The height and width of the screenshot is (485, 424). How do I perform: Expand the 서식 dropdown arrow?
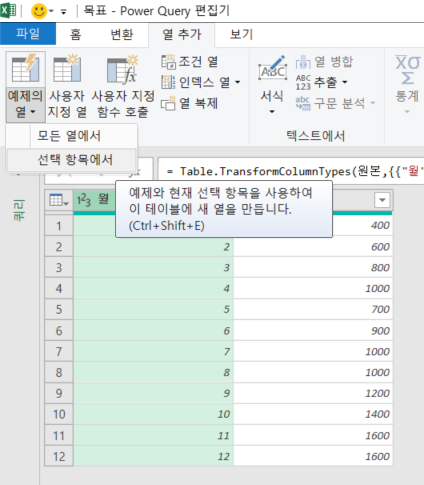click(x=272, y=112)
